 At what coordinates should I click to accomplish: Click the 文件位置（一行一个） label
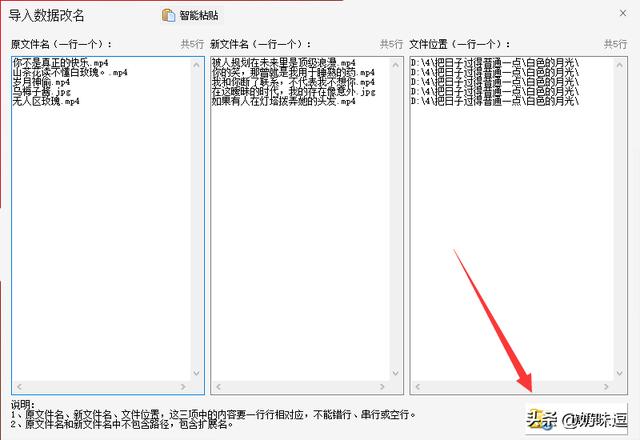tap(460, 44)
